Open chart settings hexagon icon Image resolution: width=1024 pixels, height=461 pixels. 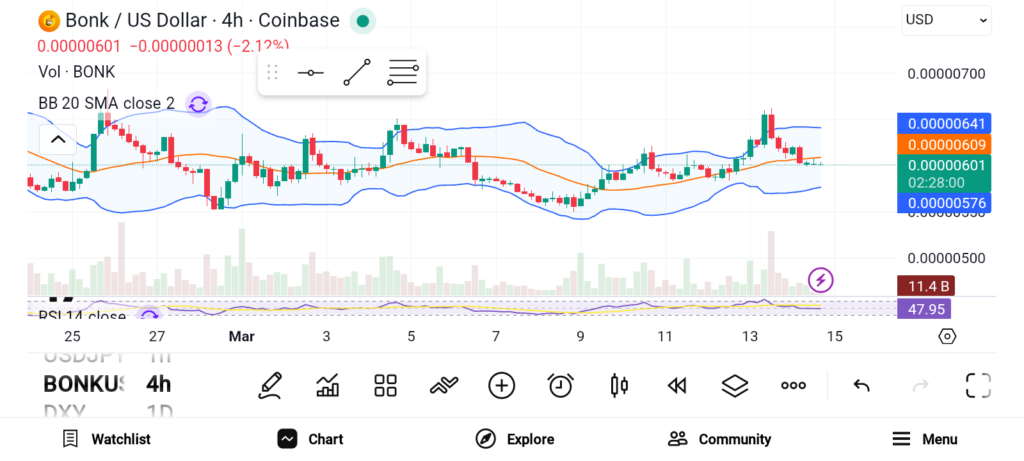pos(947,336)
